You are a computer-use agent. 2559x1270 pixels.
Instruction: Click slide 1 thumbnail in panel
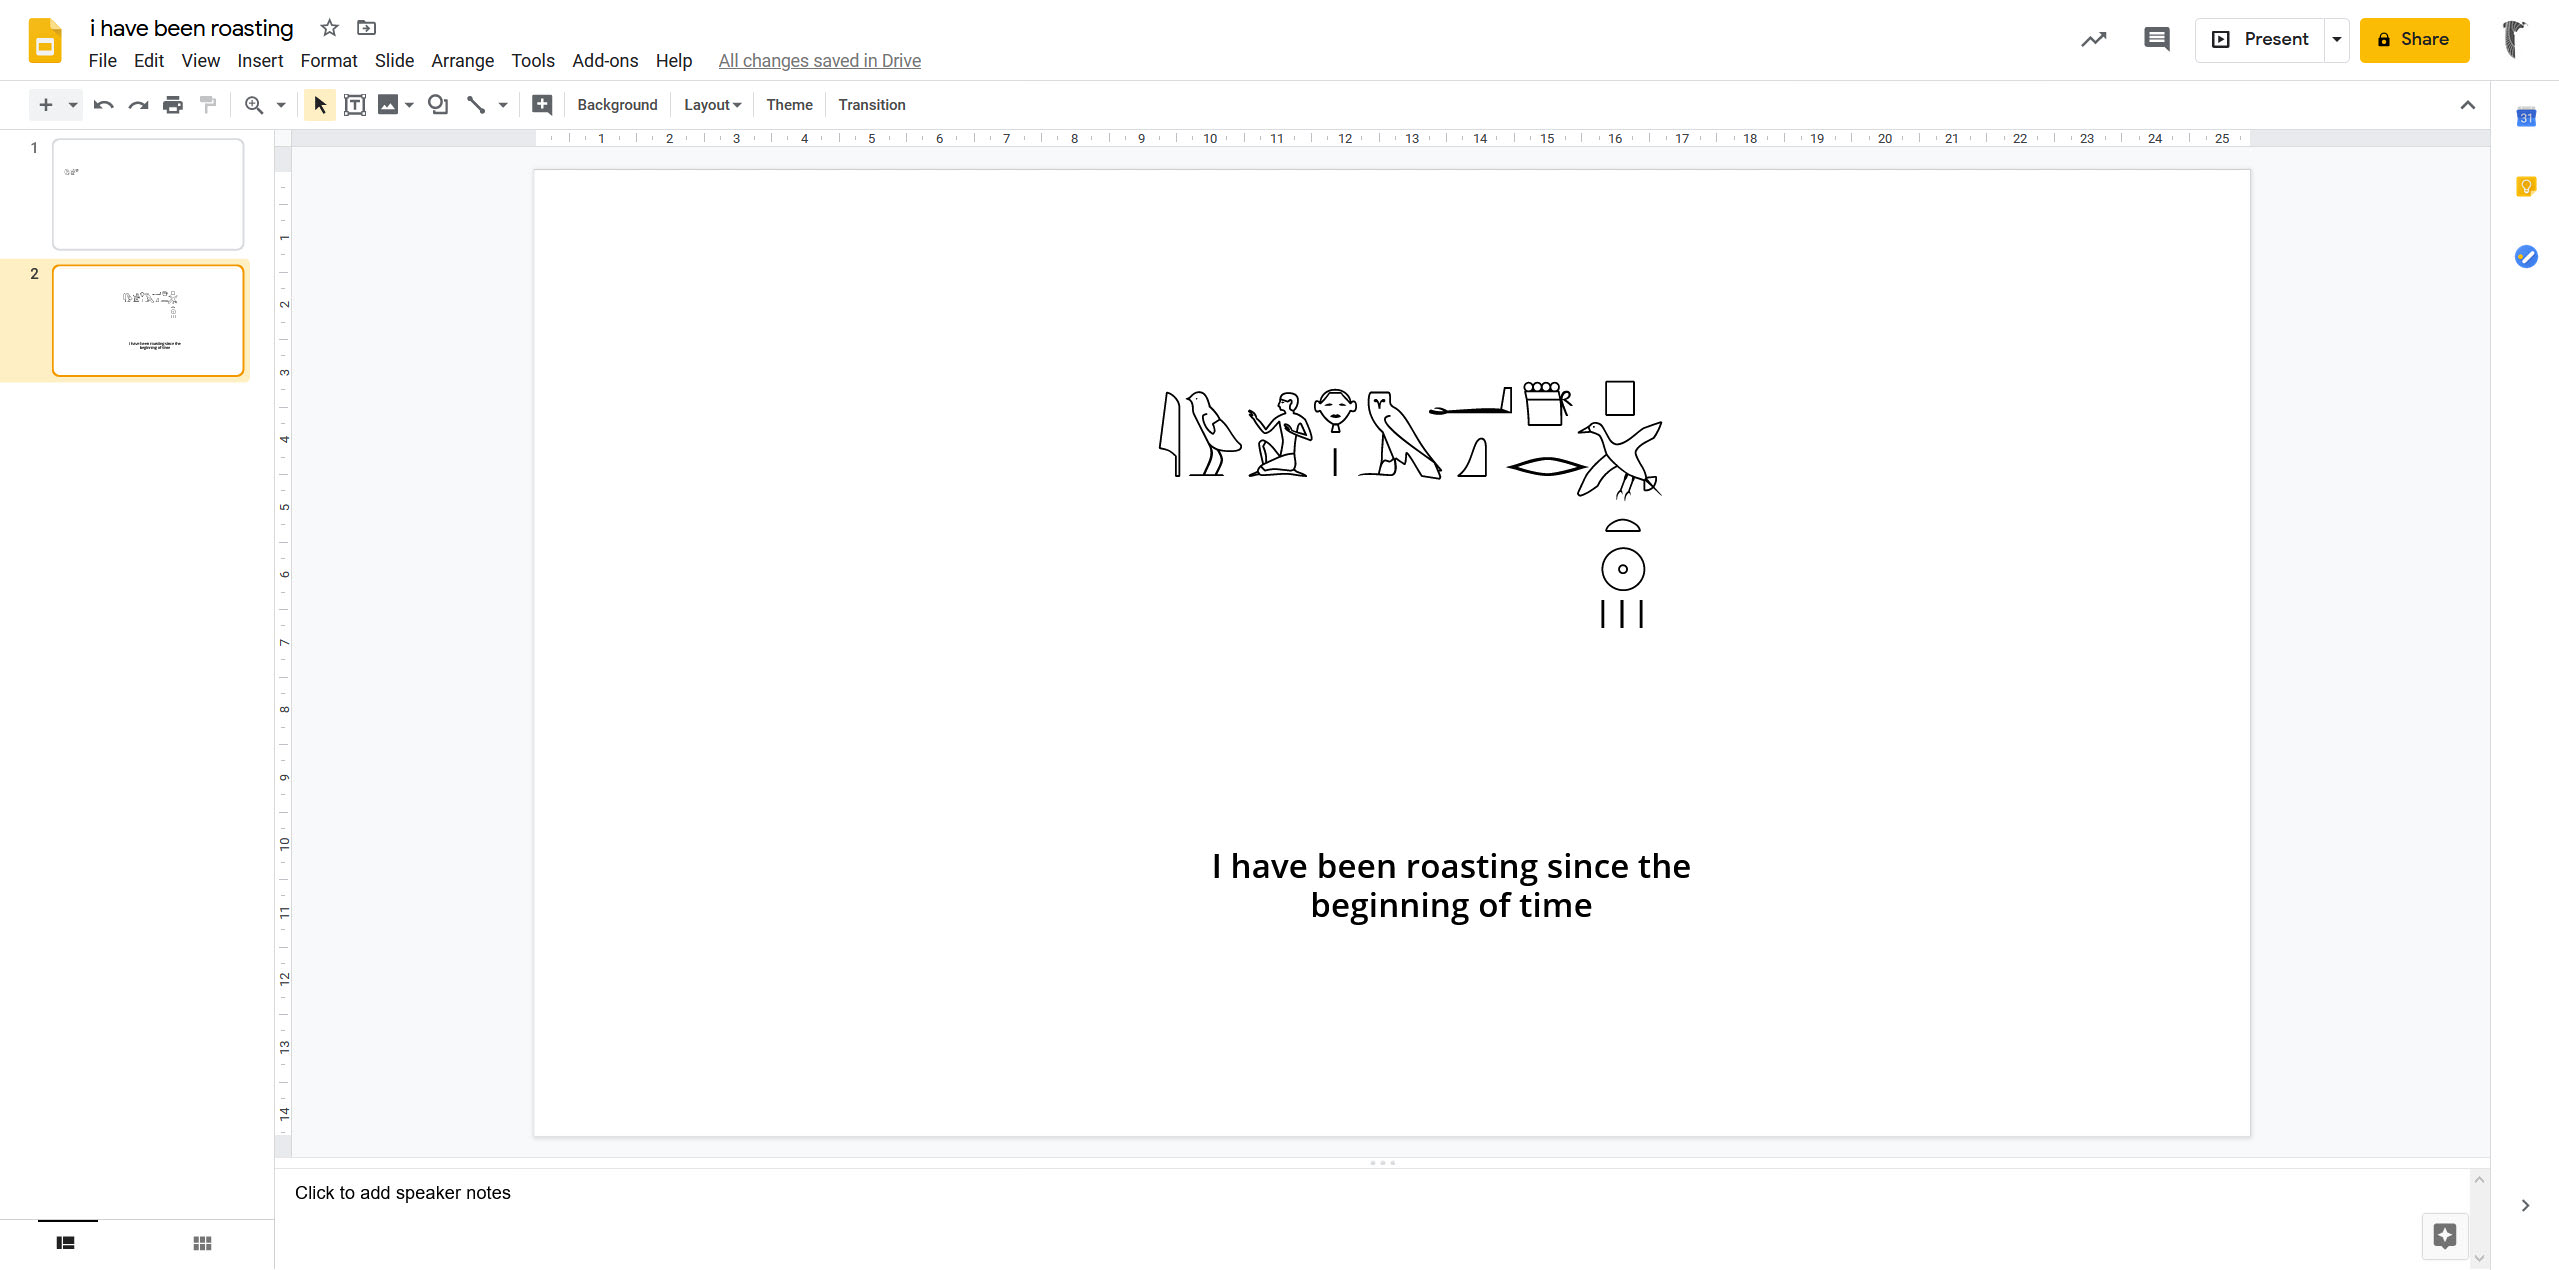[x=147, y=193]
